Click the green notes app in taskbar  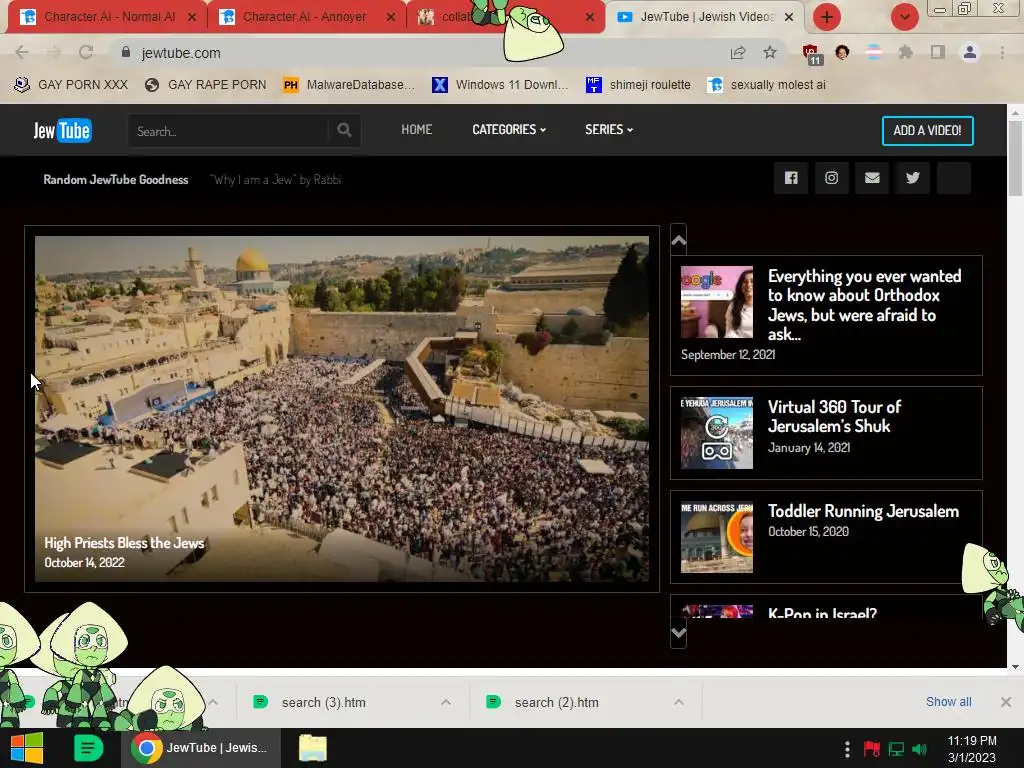[x=88, y=748]
